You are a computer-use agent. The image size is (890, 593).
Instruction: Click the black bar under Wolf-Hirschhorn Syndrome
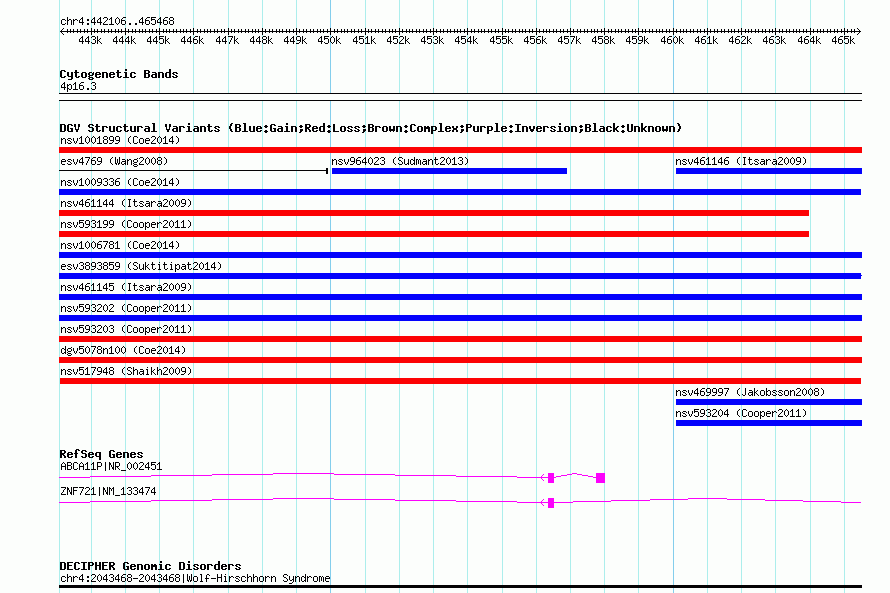[460, 586]
